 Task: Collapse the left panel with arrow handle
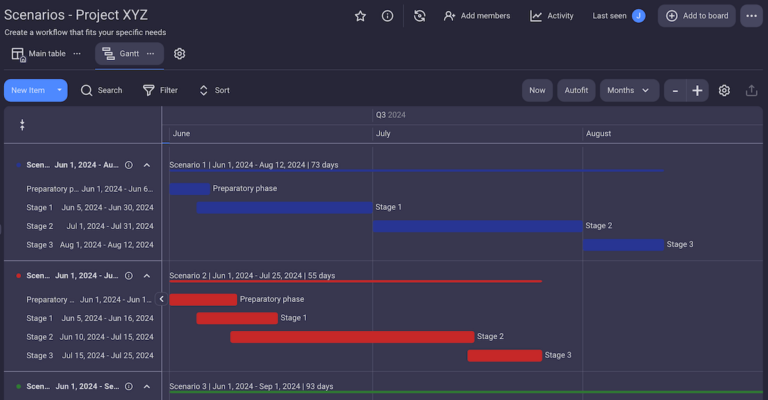coord(161,299)
